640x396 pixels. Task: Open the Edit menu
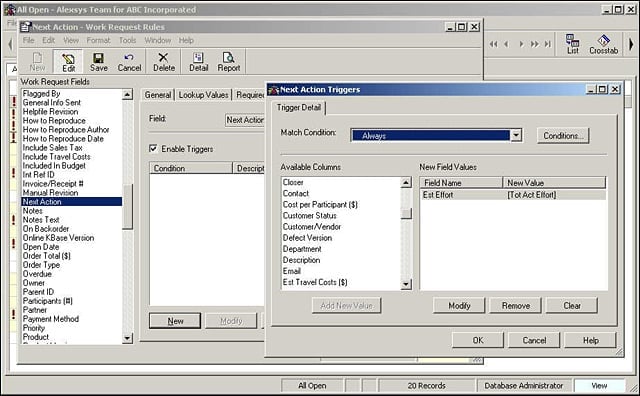(x=48, y=40)
